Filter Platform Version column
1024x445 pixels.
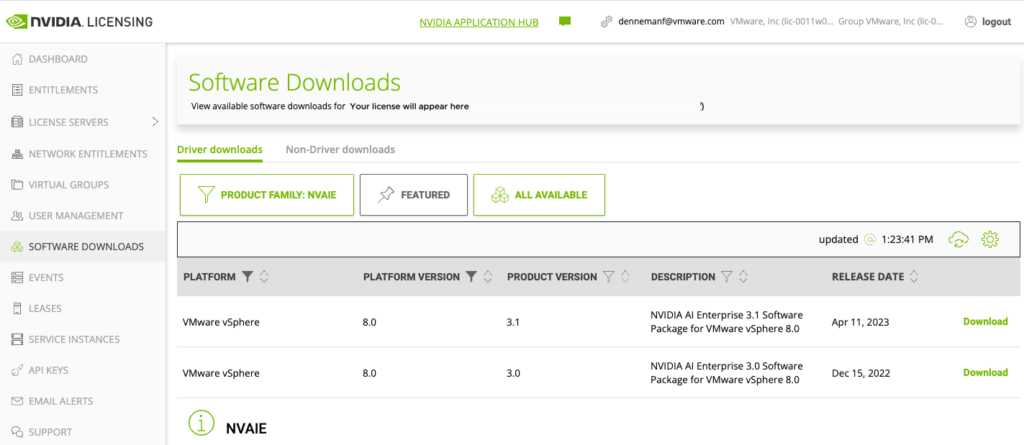[470, 277]
